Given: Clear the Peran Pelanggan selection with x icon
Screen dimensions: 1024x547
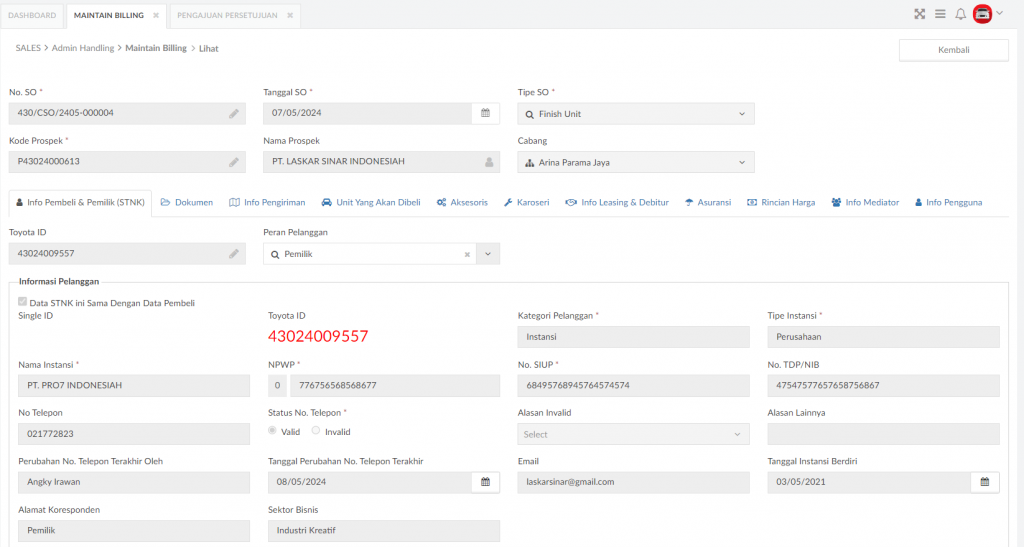Looking at the screenshot, I should [467, 255].
